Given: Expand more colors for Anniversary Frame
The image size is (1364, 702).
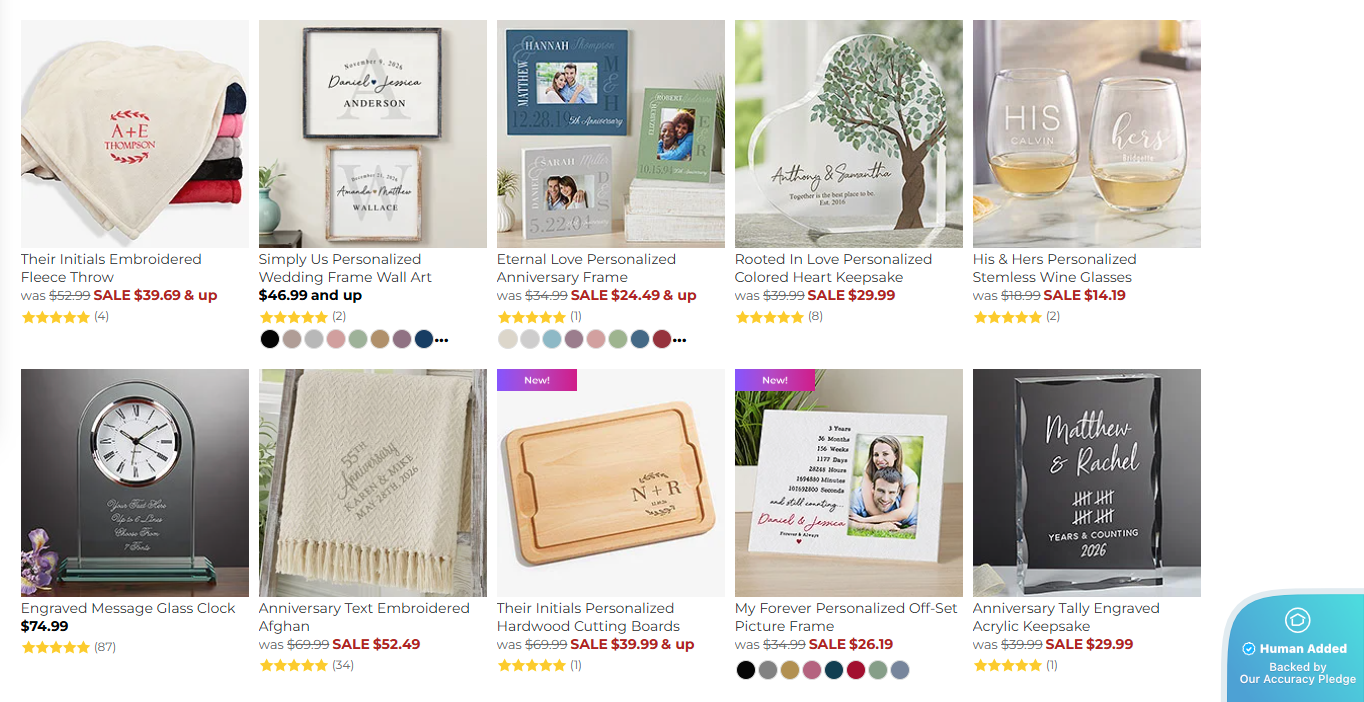Looking at the screenshot, I should click(679, 340).
